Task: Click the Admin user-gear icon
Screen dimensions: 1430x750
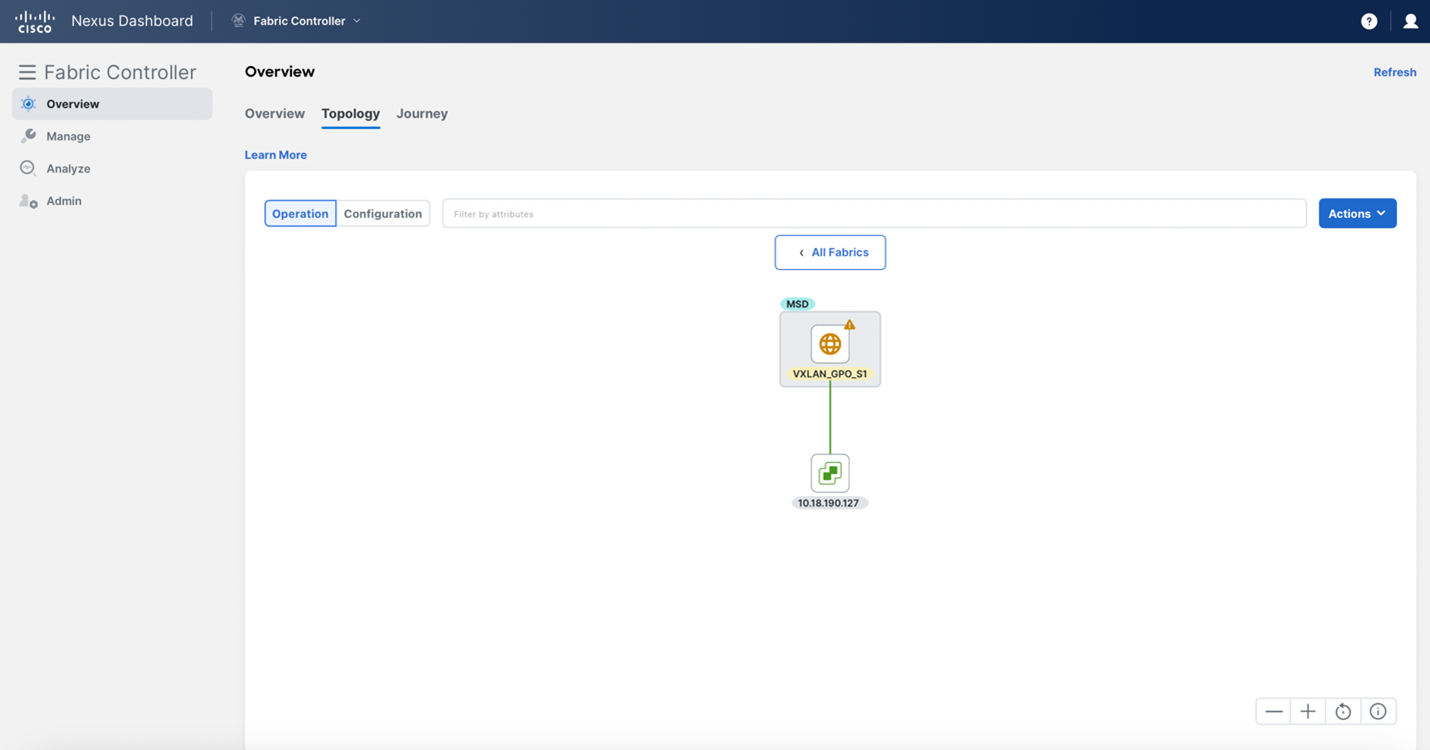Action: tap(28, 201)
